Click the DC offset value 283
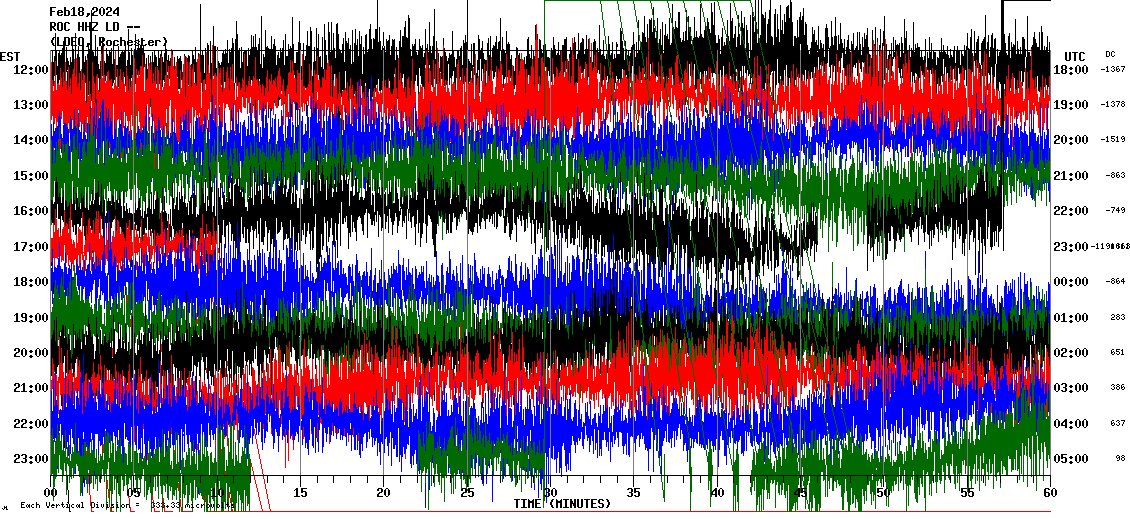The image size is (1130, 519). 1117,318
